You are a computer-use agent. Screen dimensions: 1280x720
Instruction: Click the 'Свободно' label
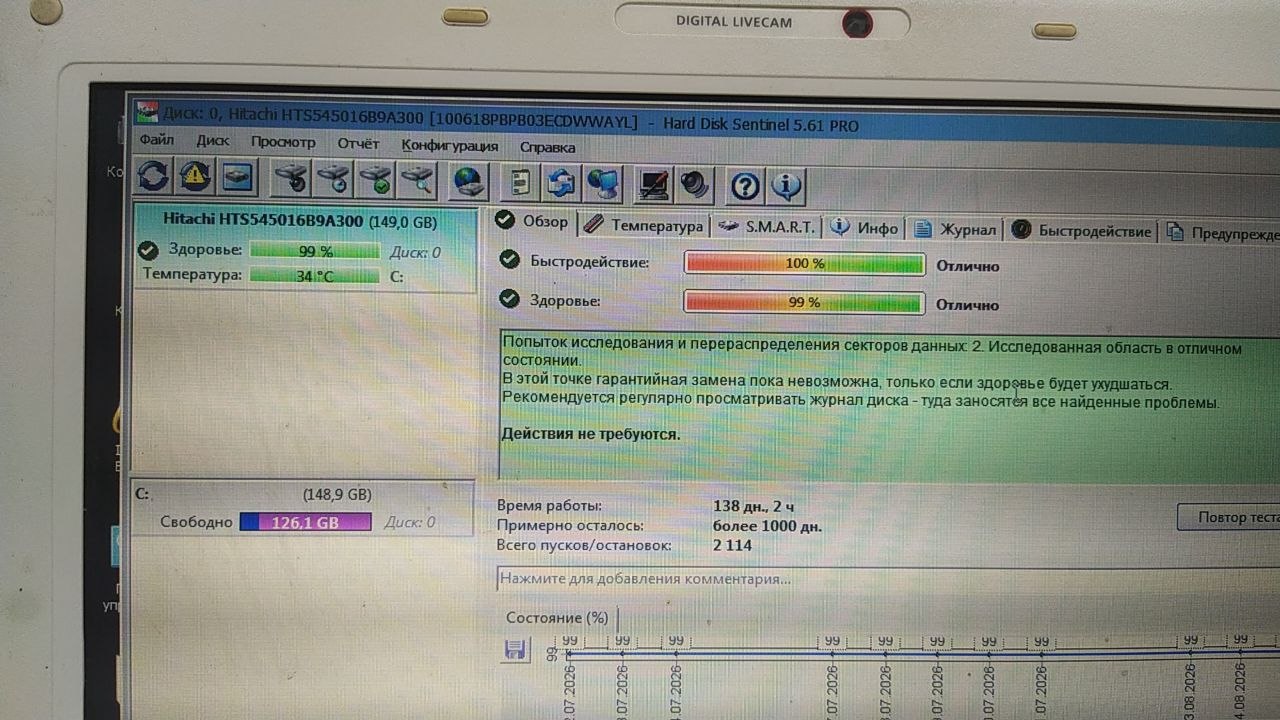pyautogui.click(x=196, y=522)
